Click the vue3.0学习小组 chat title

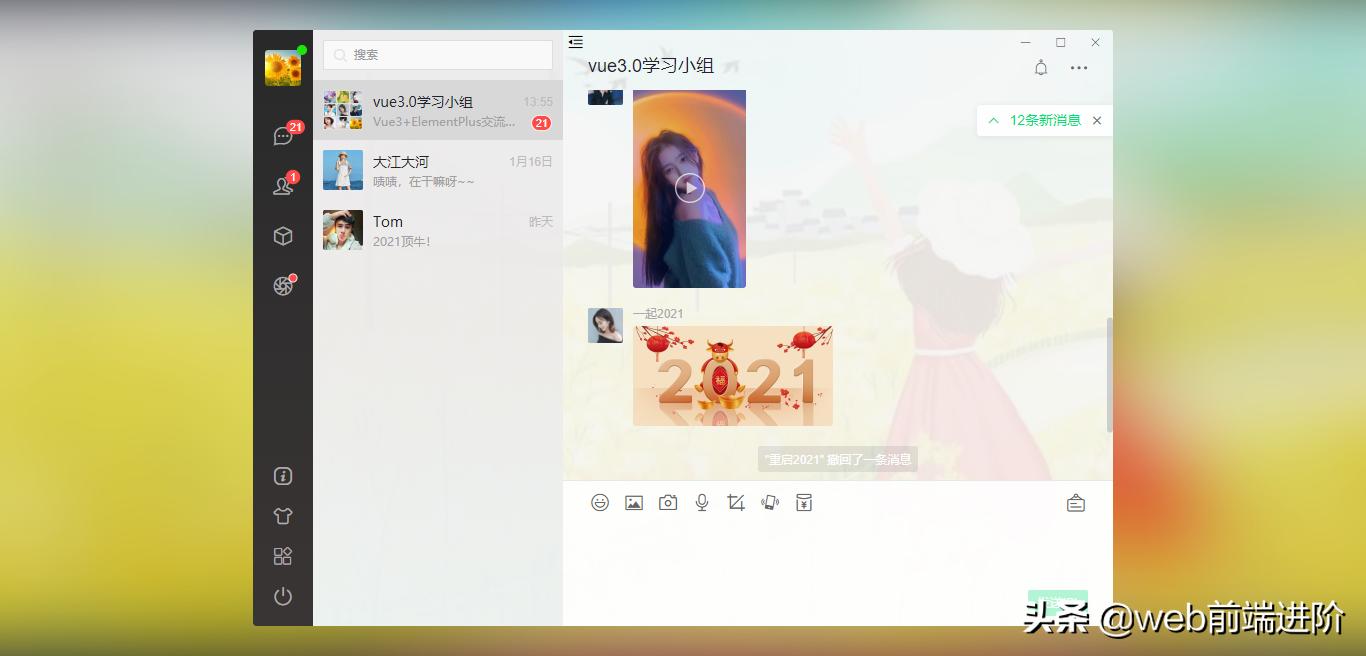[651, 66]
